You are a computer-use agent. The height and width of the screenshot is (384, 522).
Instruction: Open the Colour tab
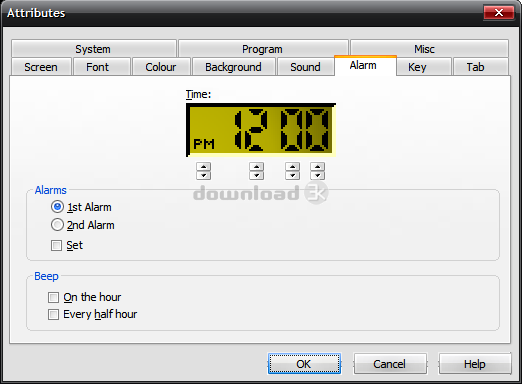161,67
